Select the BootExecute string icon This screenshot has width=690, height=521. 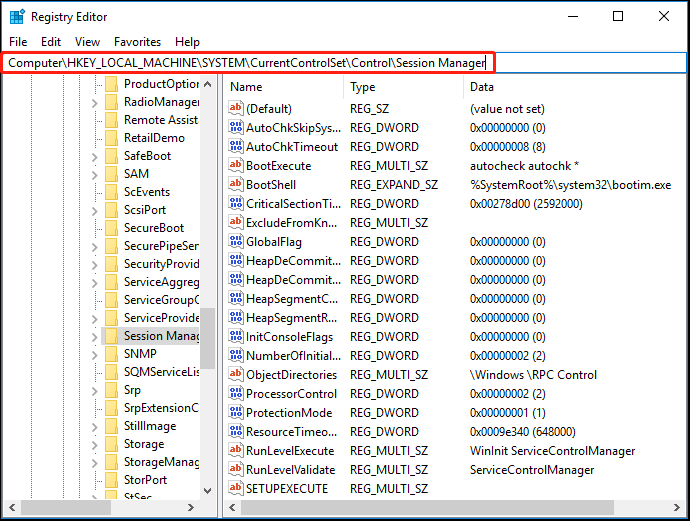pos(236,165)
